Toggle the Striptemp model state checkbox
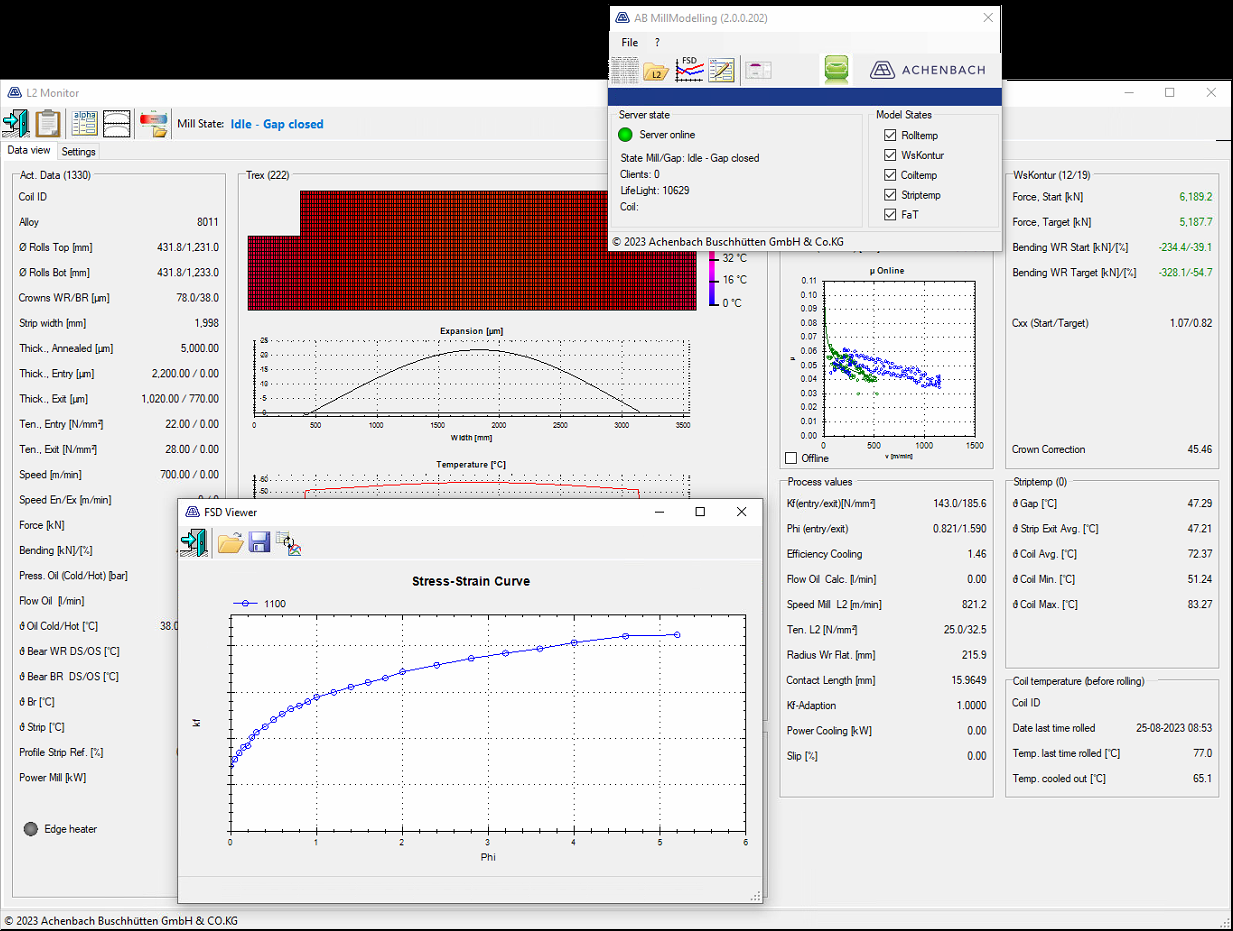This screenshot has height=931, width=1233. (x=891, y=195)
